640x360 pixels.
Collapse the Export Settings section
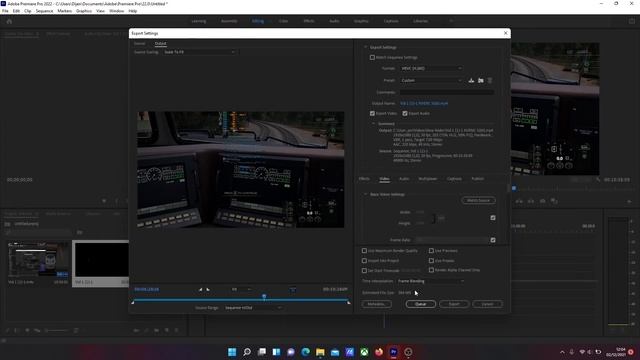coord(365,47)
